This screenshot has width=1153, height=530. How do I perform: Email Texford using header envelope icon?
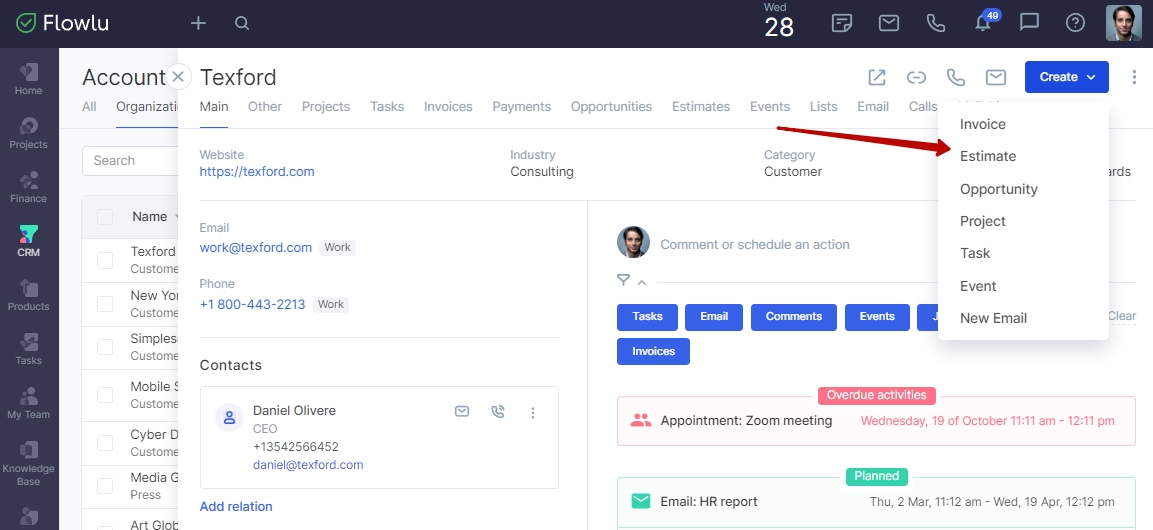(x=996, y=77)
